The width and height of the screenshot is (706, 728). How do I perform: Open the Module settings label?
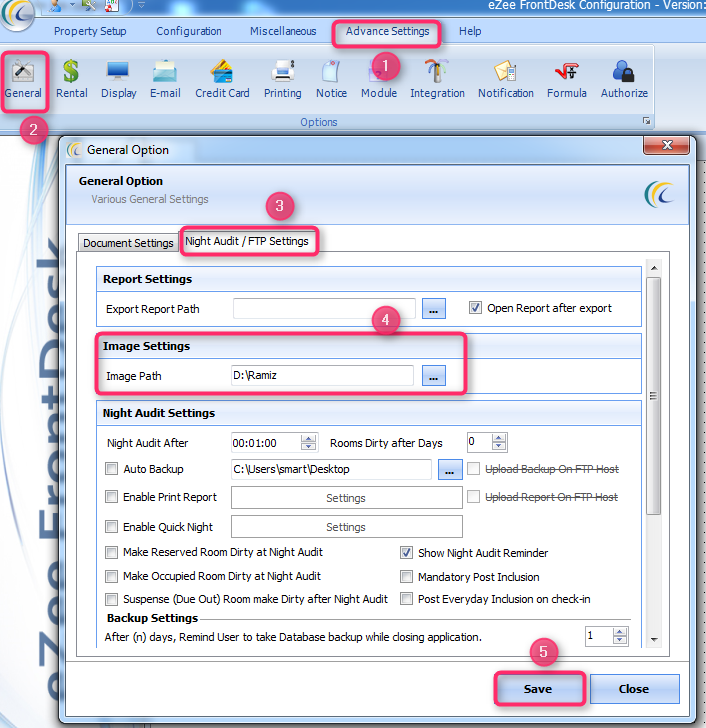379,93
